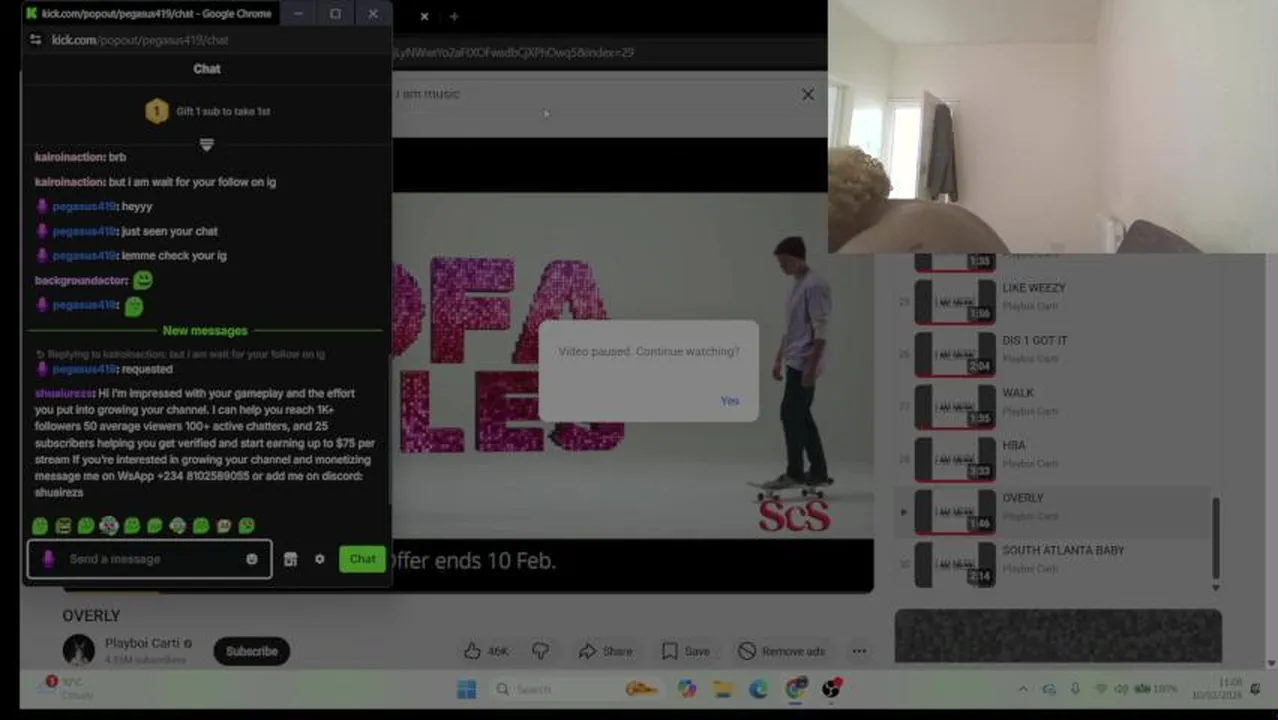This screenshot has width=1278, height=720.
Task: Open notification bell in system tray
Action: 1256,689
